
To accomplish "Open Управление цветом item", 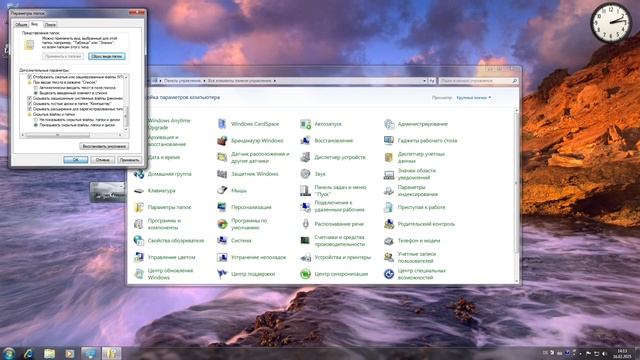I will tap(164, 258).
